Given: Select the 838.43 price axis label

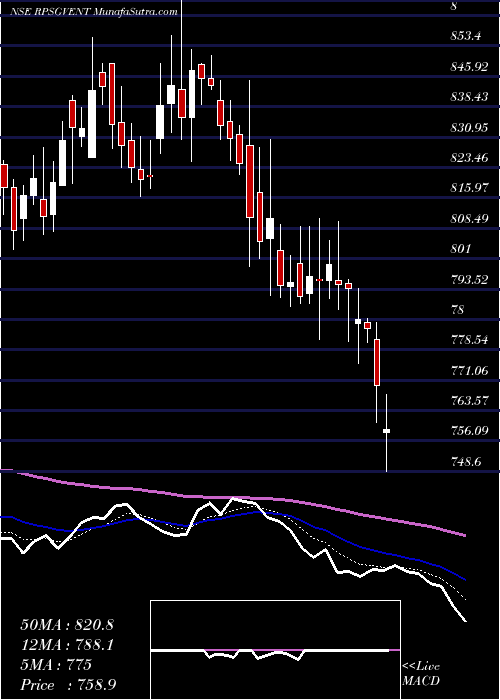Looking at the screenshot, I should click(469, 97).
